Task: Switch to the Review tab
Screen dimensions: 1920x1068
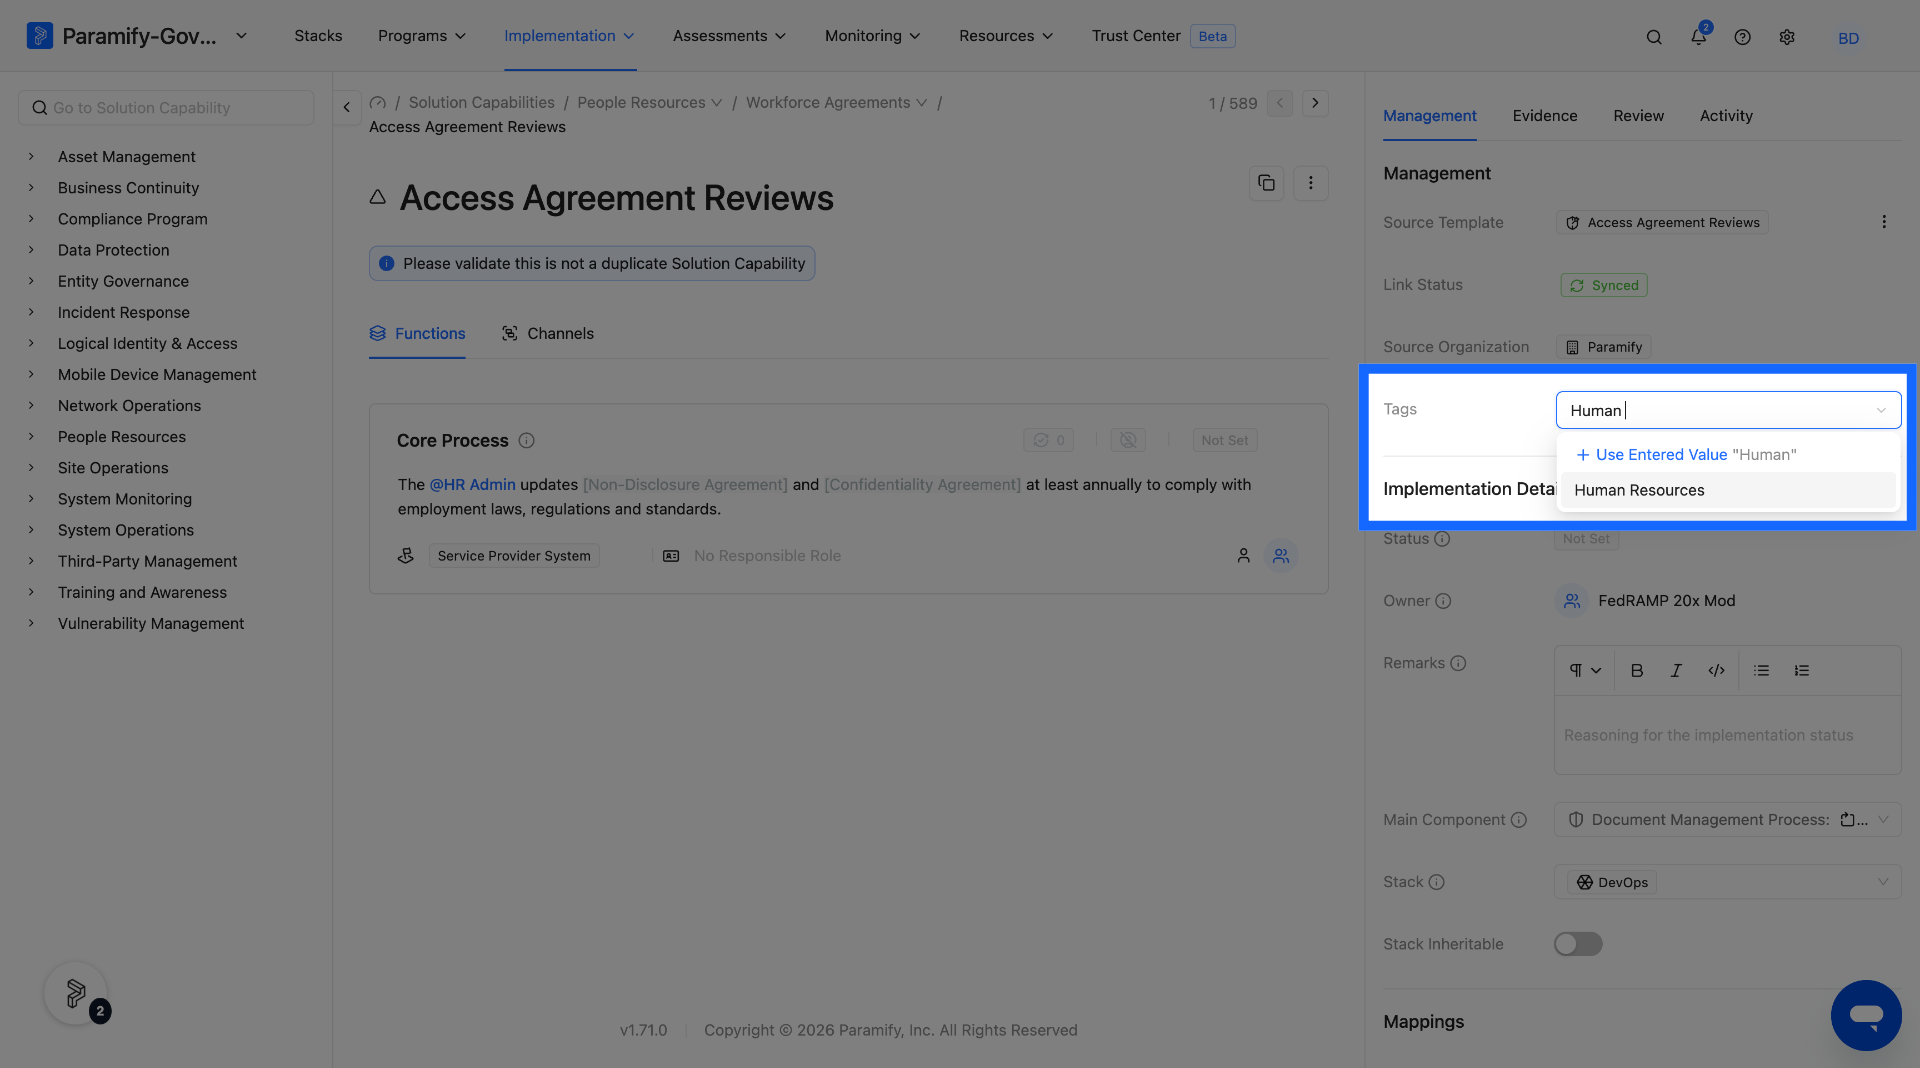Action: point(1638,116)
